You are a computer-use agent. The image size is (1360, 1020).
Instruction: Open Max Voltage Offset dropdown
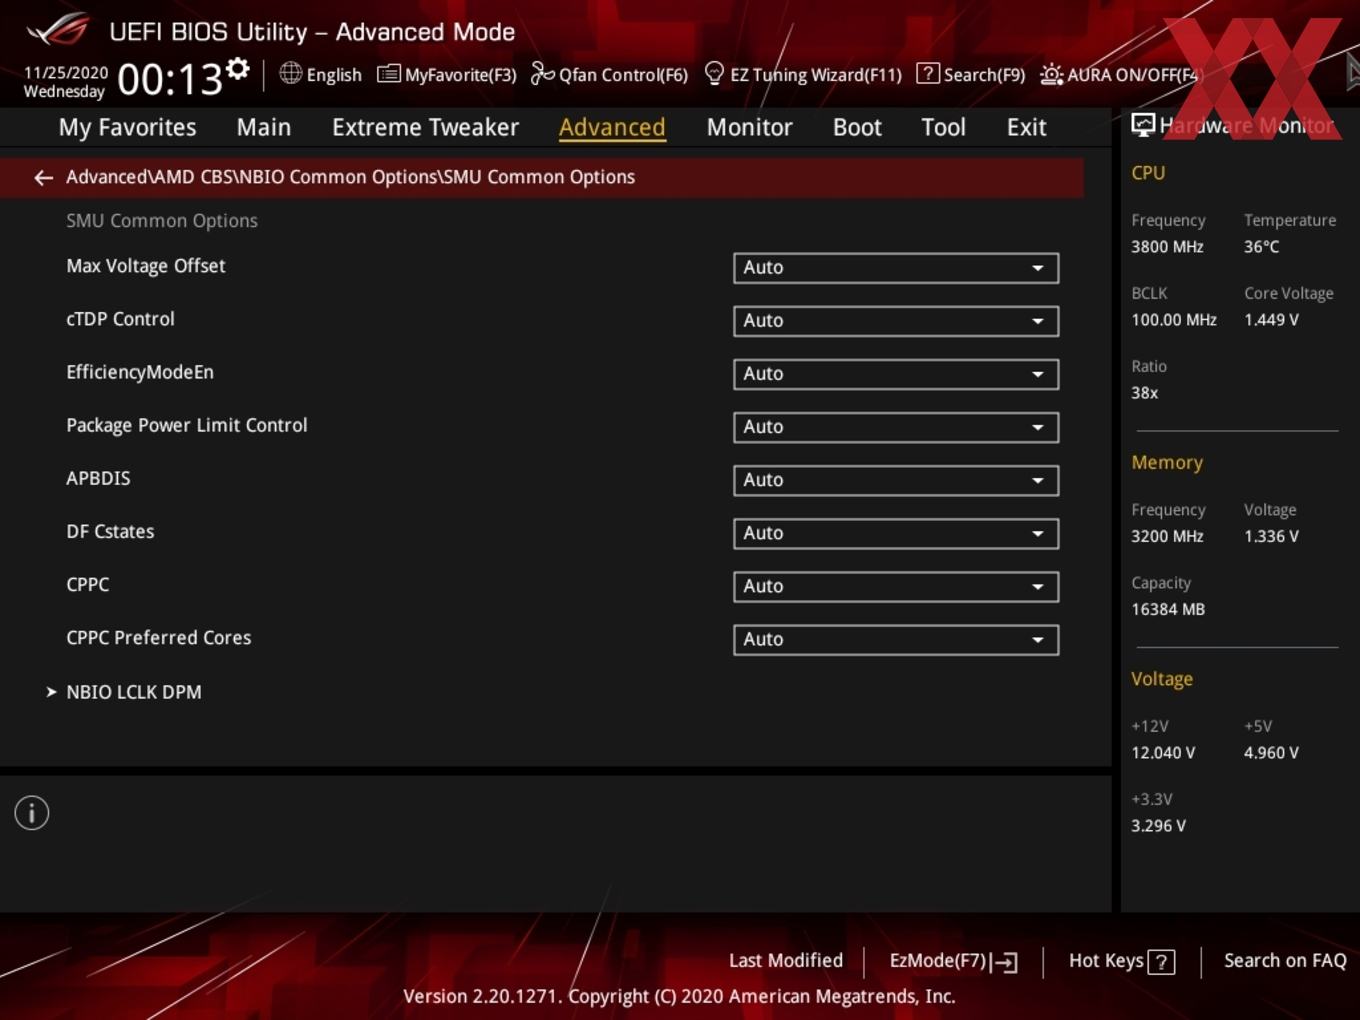click(896, 268)
